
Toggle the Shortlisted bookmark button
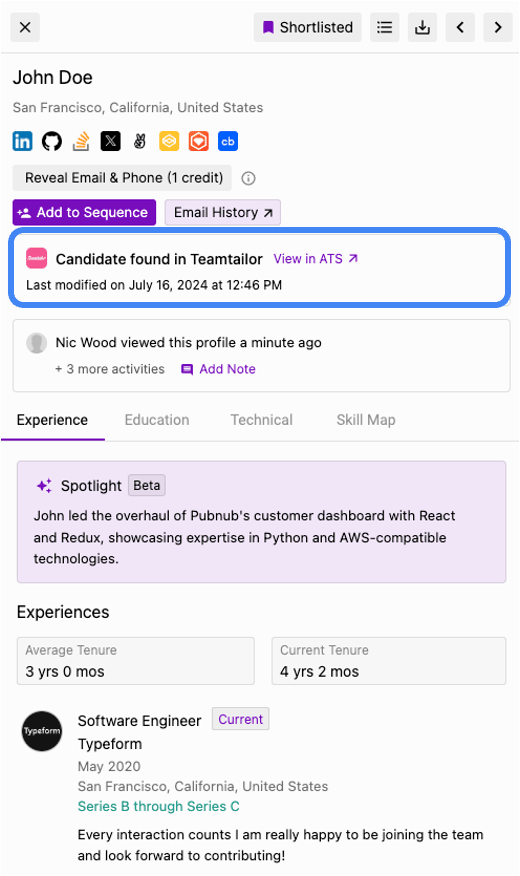tap(308, 27)
